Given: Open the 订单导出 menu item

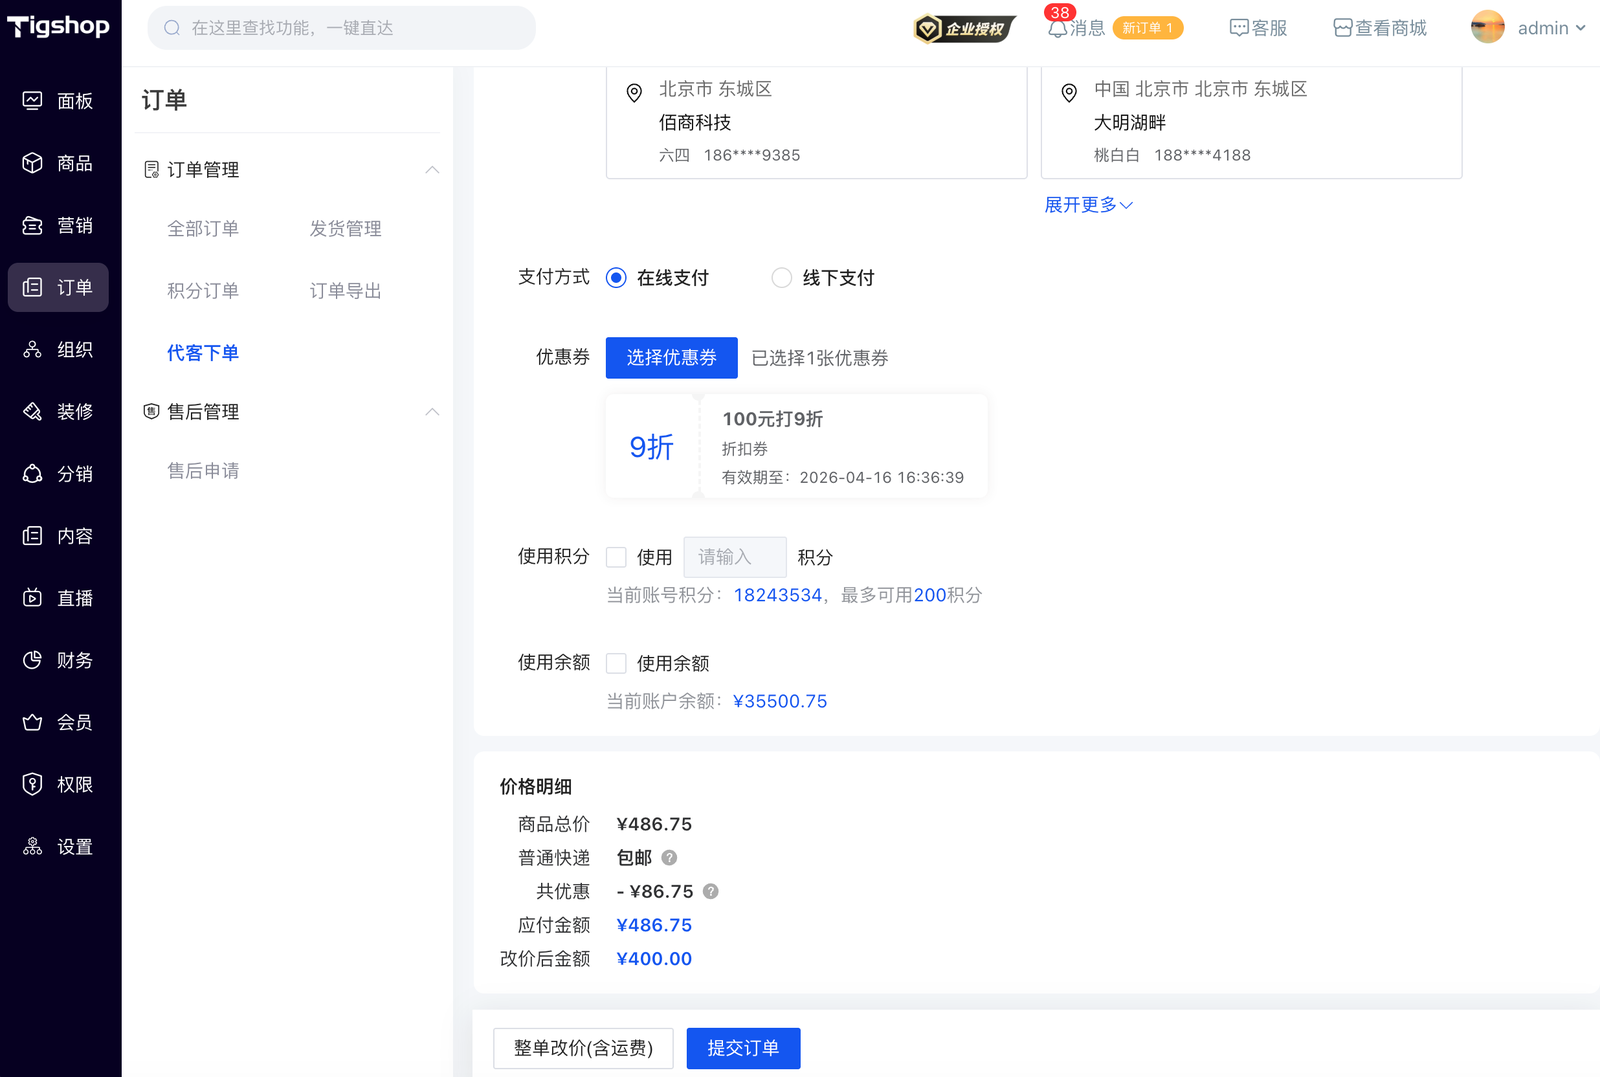Looking at the screenshot, I should tap(345, 291).
